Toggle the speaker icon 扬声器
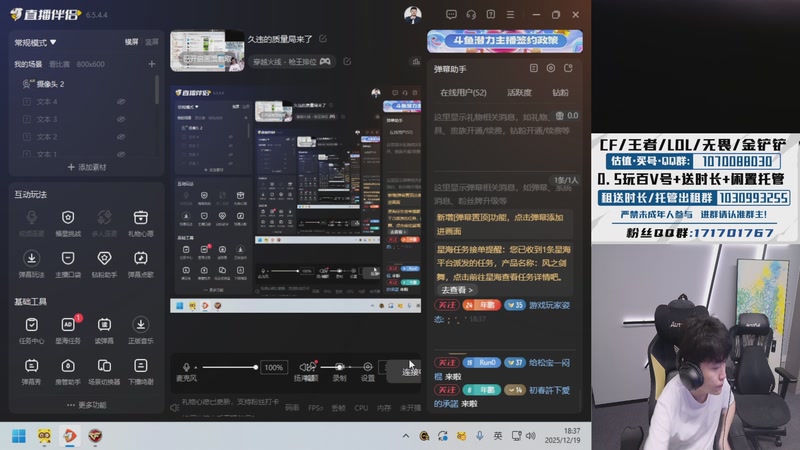800x450 pixels. [x=307, y=367]
